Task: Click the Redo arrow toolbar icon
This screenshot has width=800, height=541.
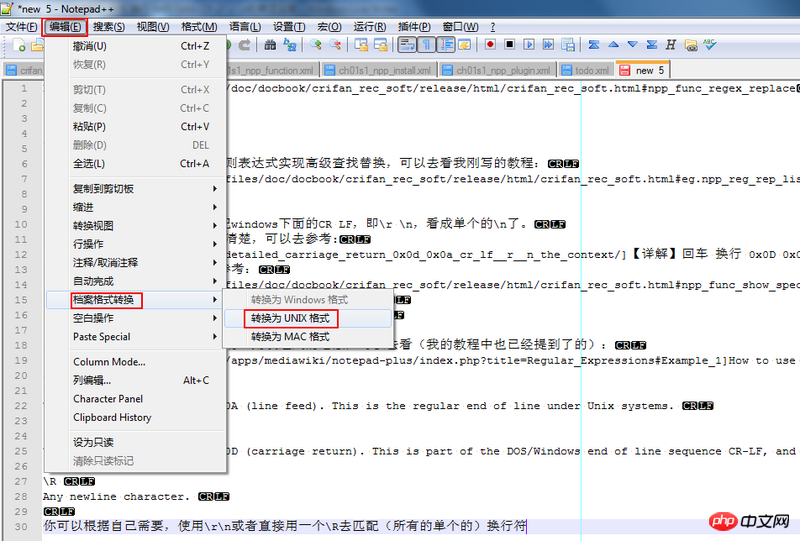Action: pyautogui.click(x=245, y=45)
